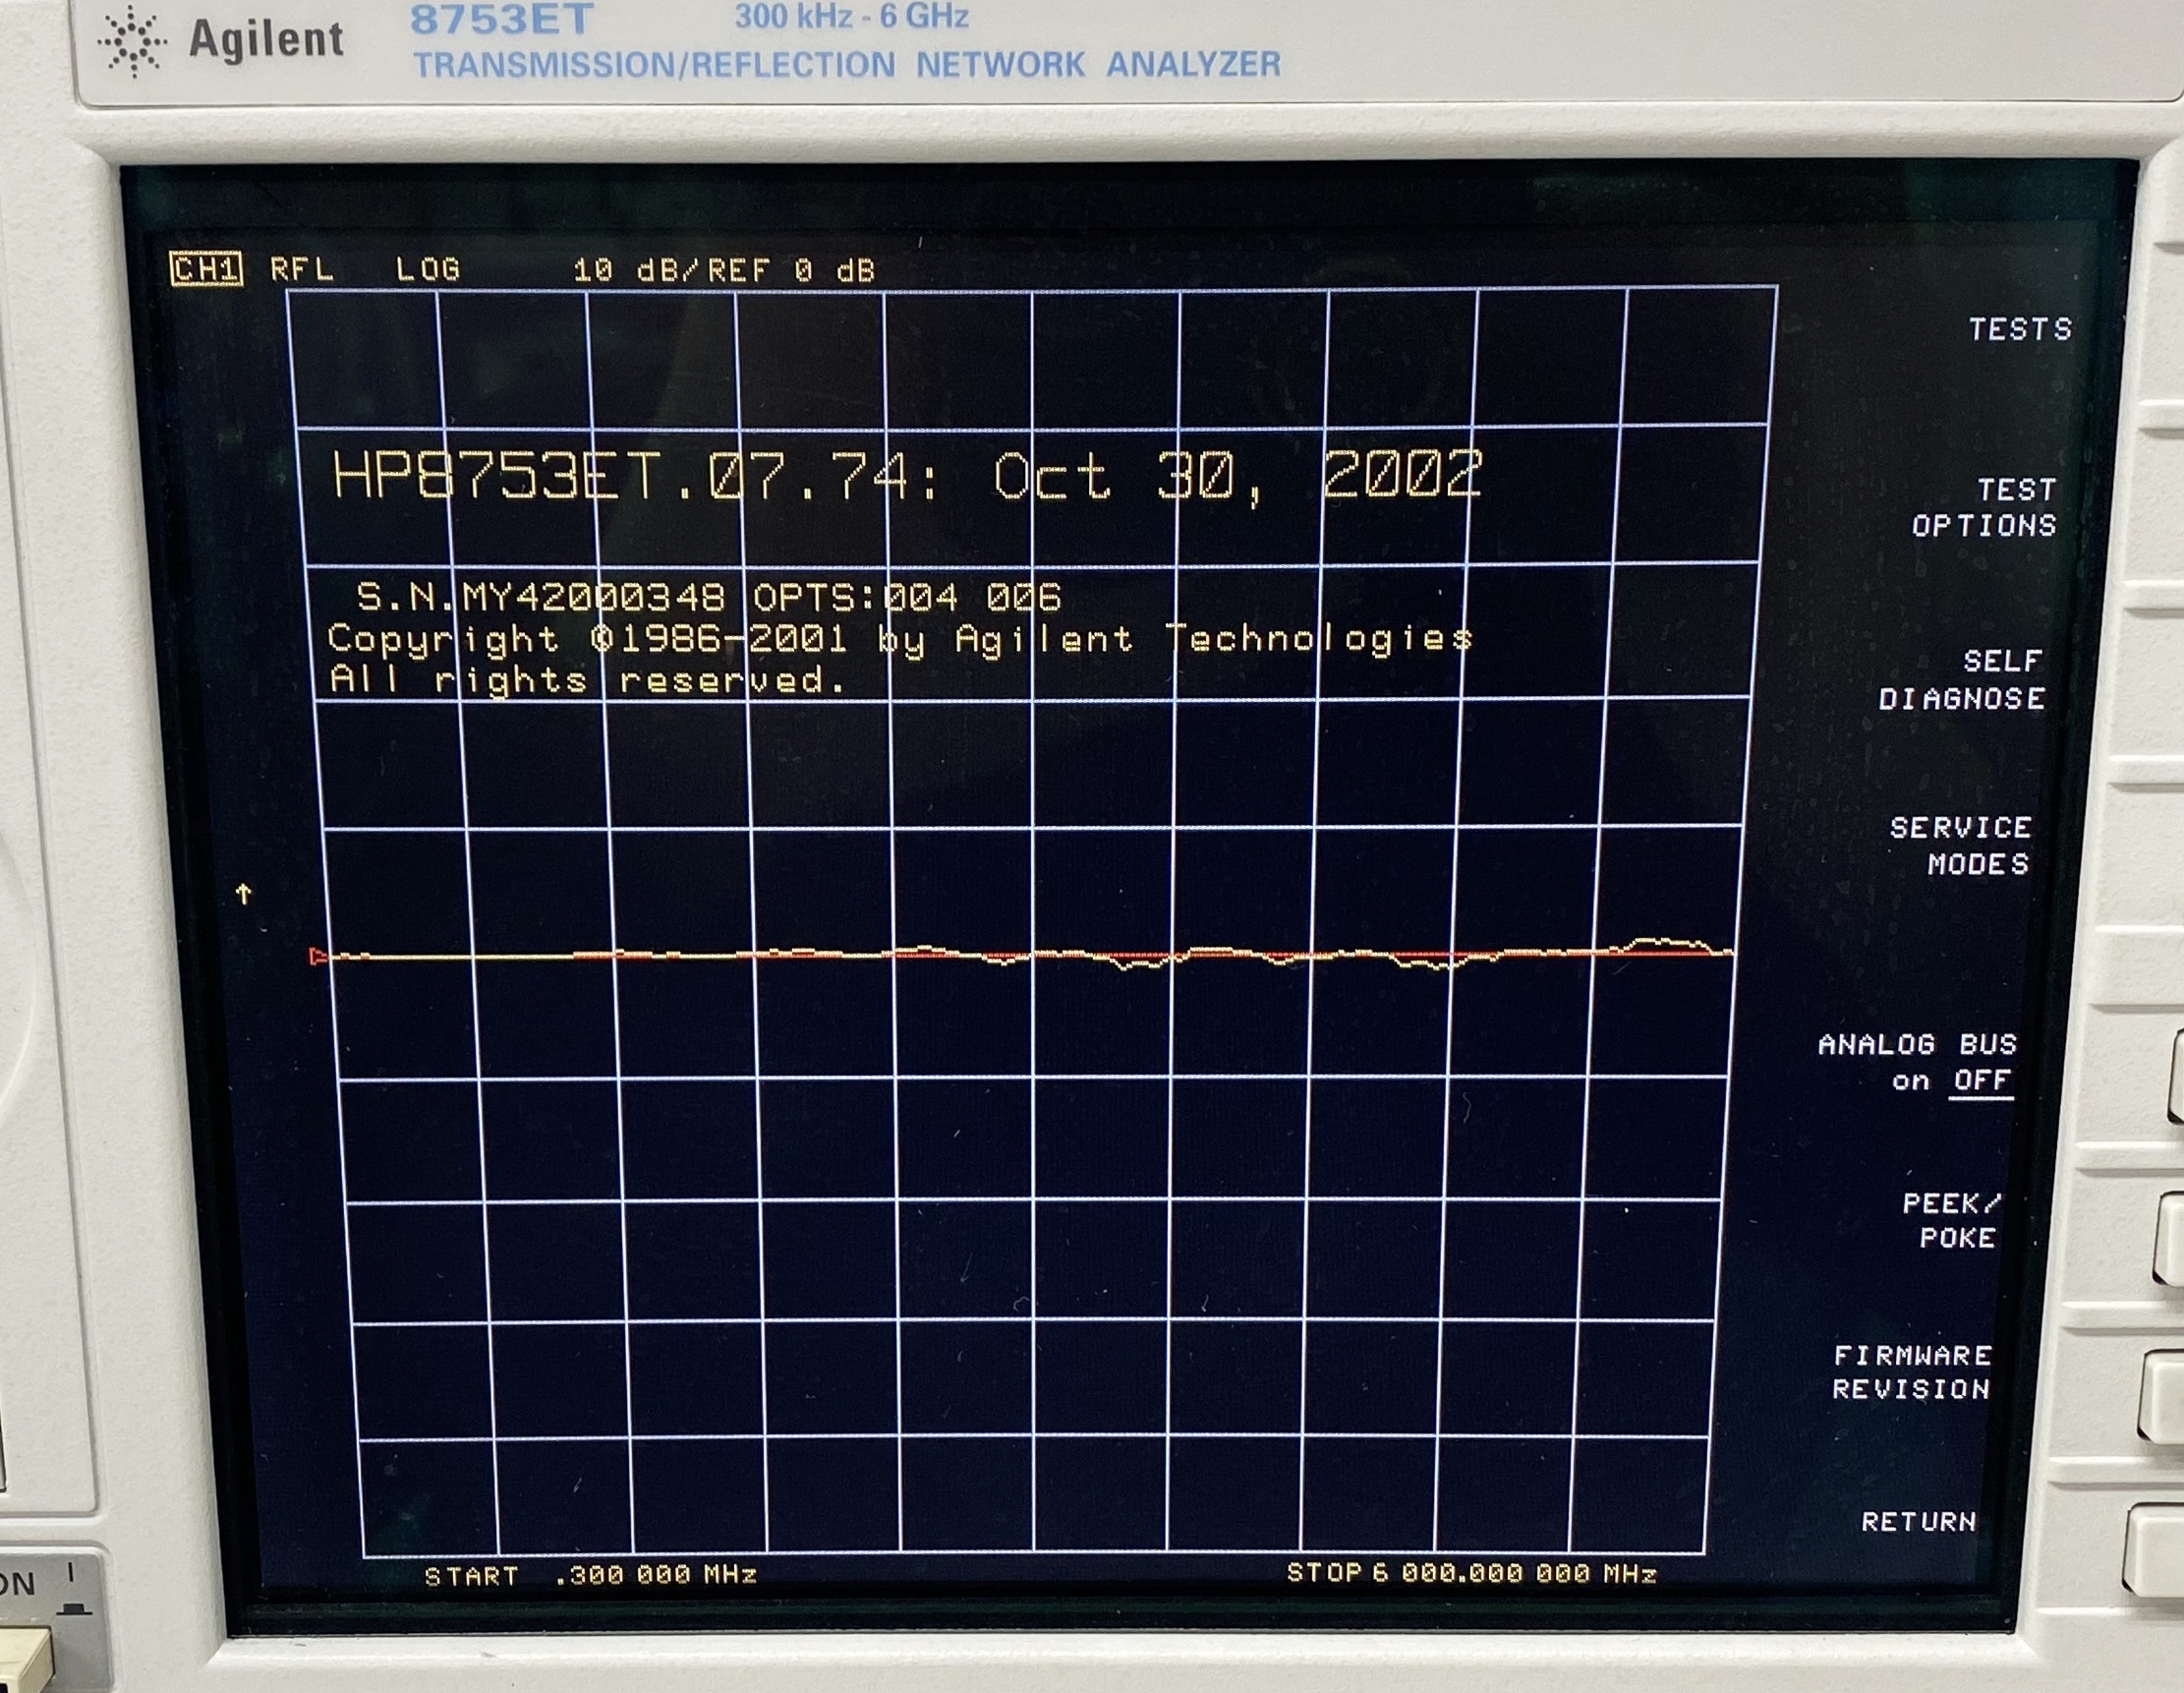Select the STOP 6 000.000 000 MHz label
This screenshot has width=2184, height=1693.
point(1471,1573)
